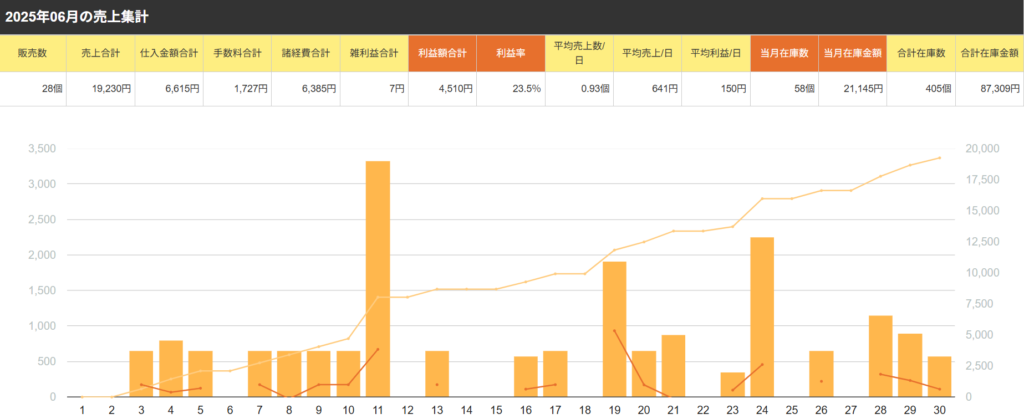Click the bar for day 7
This screenshot has height=419, width=1024.
[x=259, y=374]
